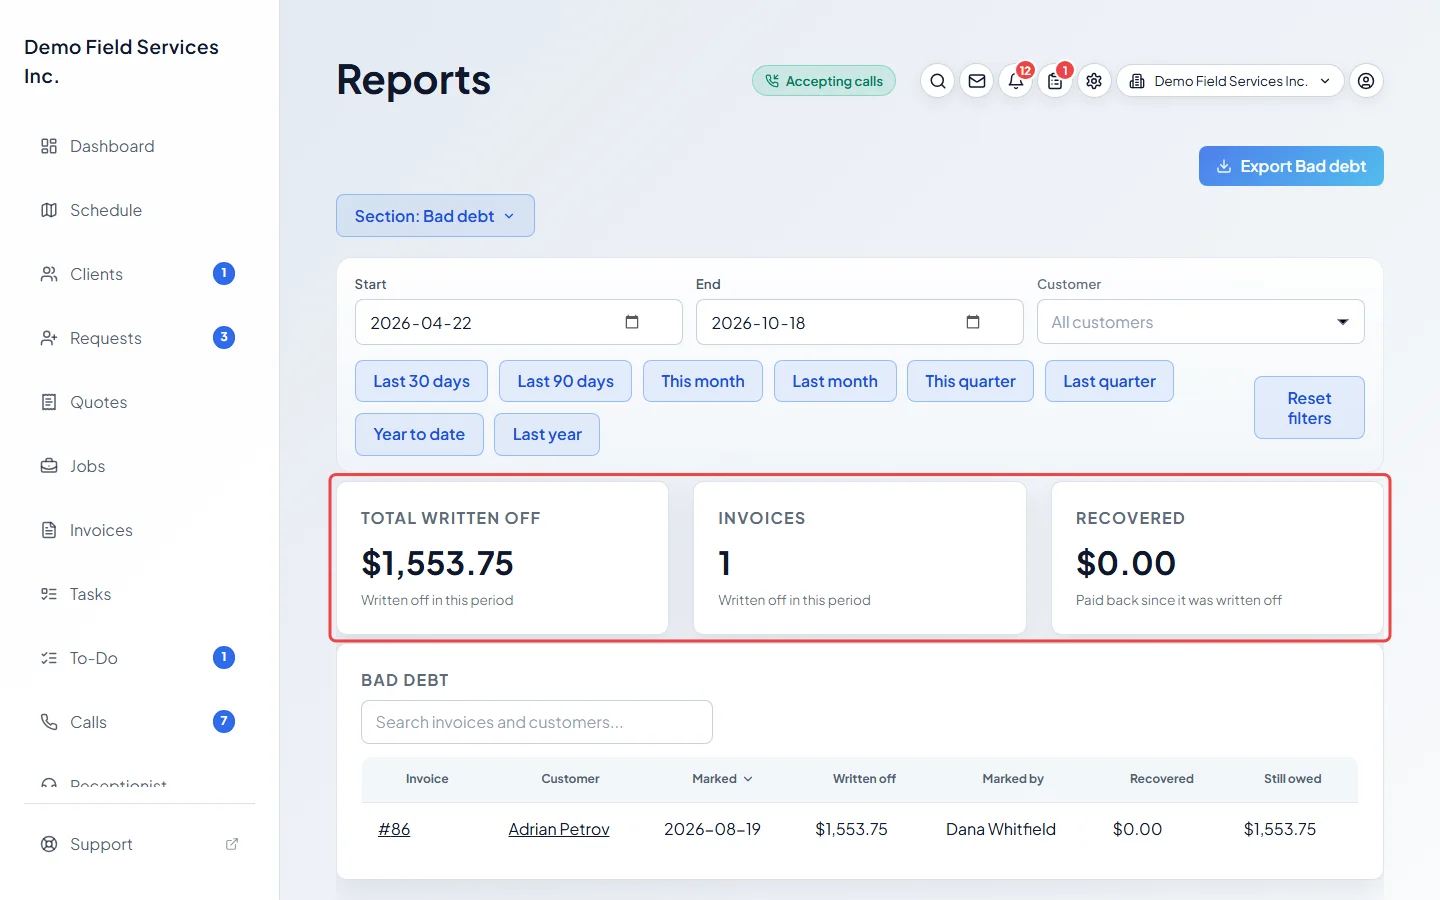Open the clipboard tasks icon in header
This screenshot has height=900, width=1440.
(x=1055, y=81)
